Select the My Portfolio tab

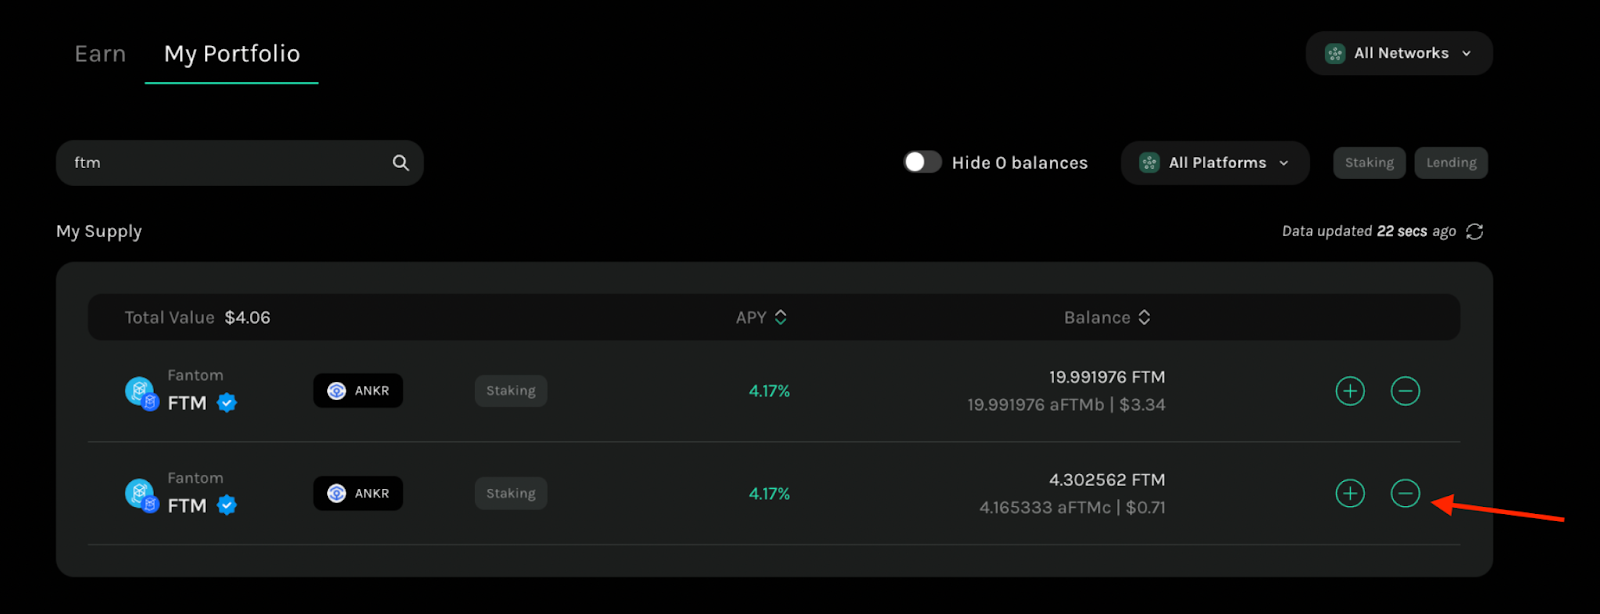pos(232,54)
